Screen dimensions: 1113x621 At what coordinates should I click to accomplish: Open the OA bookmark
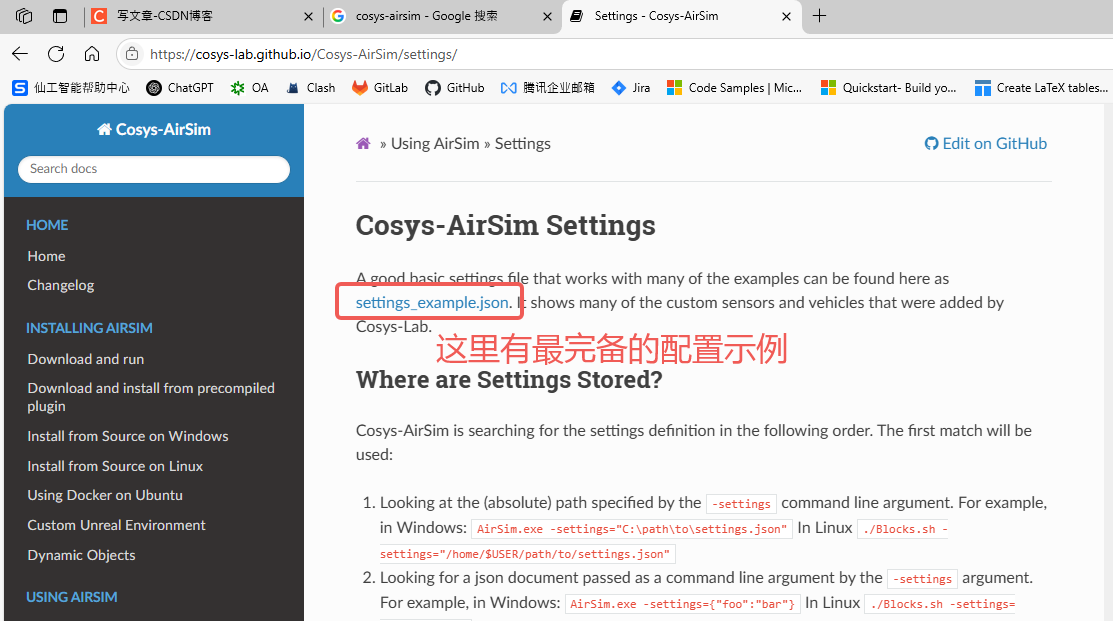click(x=250, y=88)
